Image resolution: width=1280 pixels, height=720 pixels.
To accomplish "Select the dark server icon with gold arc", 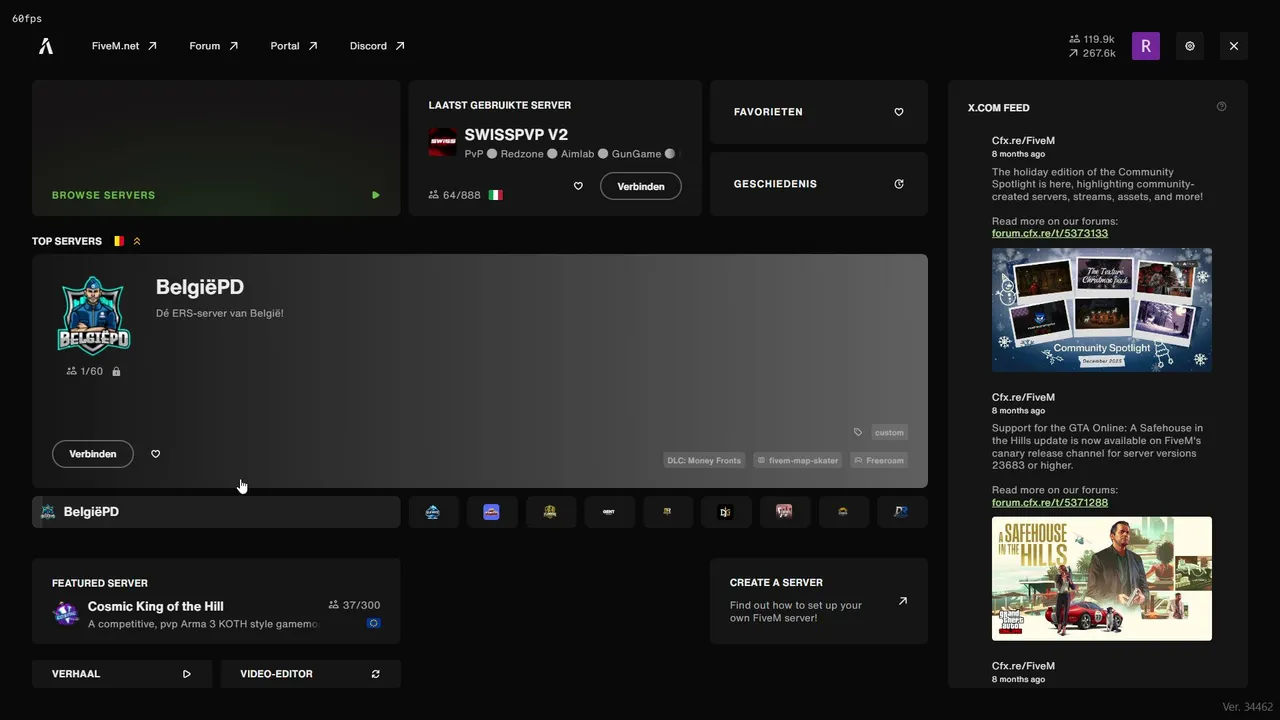I will tap(843, 512).
